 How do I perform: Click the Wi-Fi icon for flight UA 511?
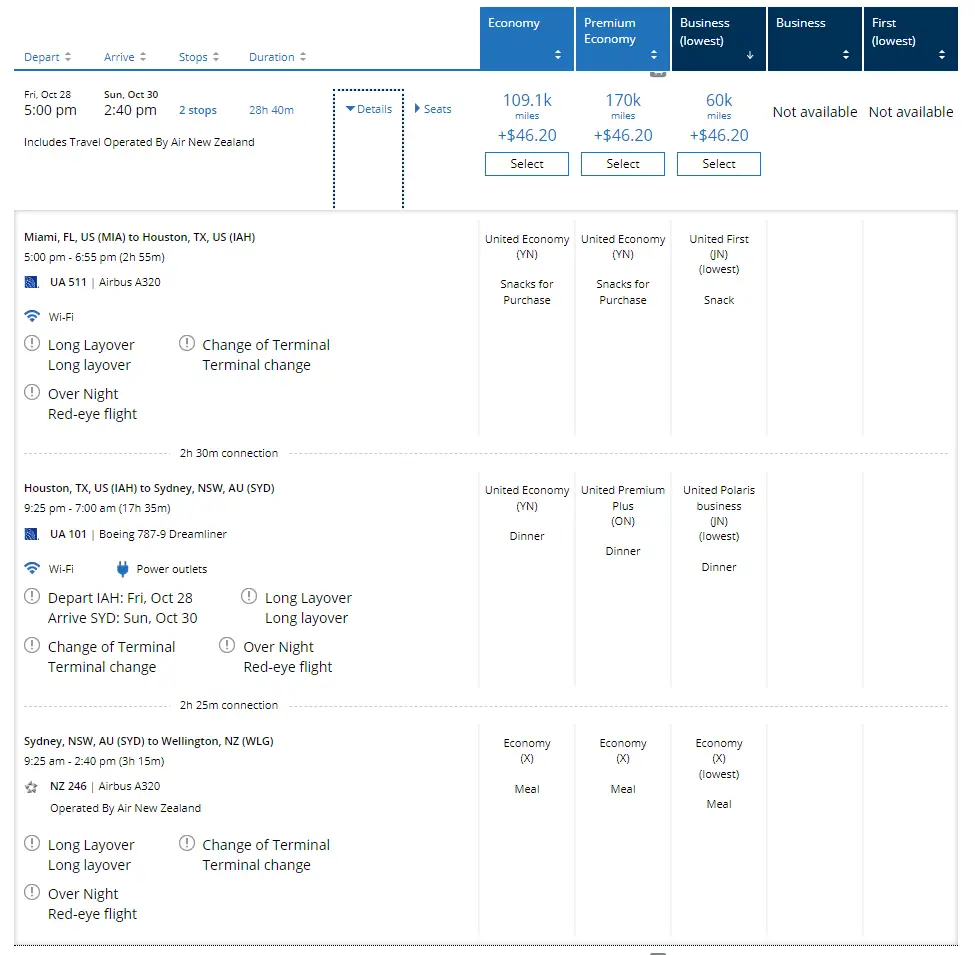(x=32, y=316)
